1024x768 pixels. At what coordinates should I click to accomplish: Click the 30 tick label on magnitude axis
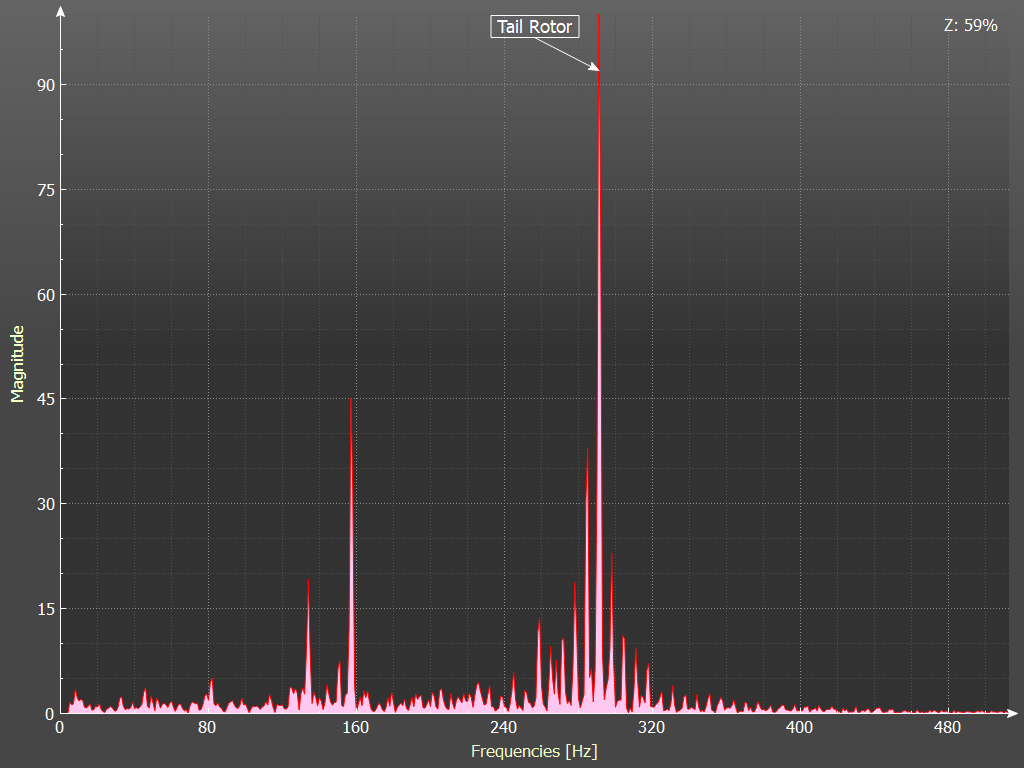pyautogui.click(x=43, y=504)
